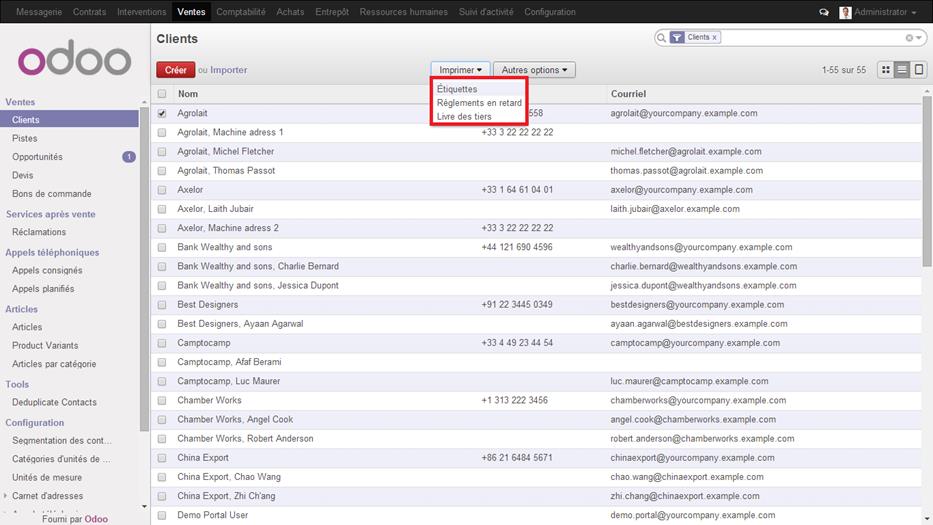Sort the list by Nom column
Screen dimensions: 933x525
tap(187, 94)
